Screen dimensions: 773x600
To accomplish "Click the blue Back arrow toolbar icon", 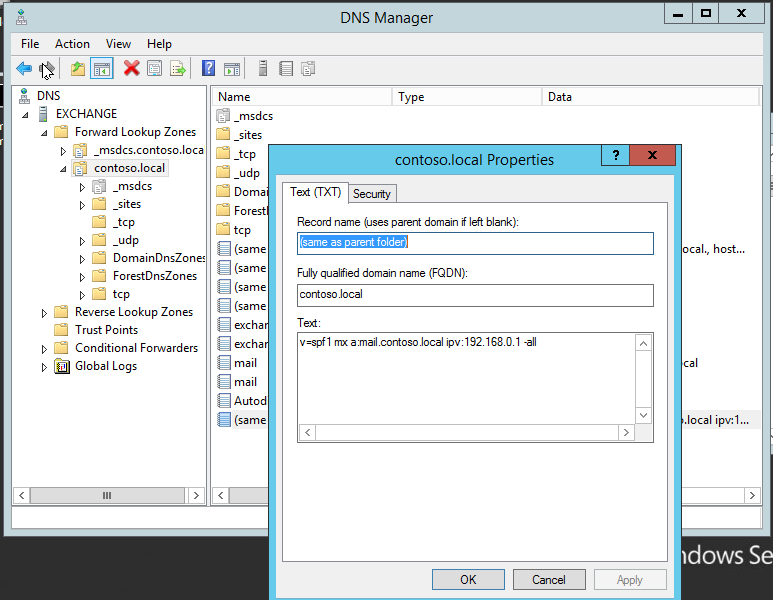I will (x=24, y=69).
